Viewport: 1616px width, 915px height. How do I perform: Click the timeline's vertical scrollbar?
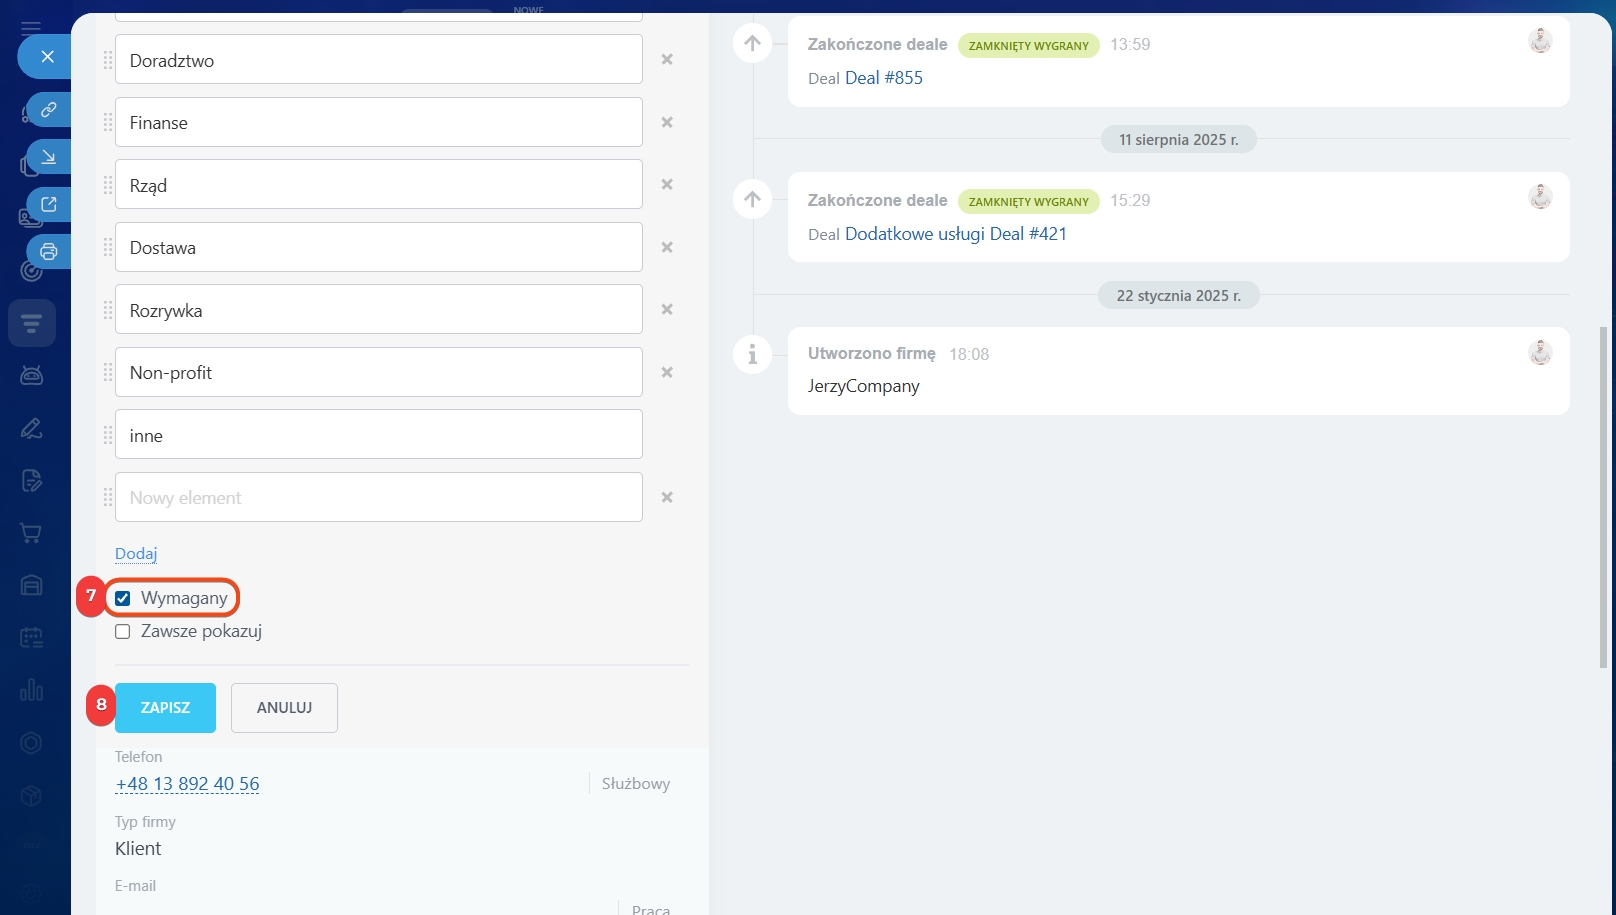1604,497
